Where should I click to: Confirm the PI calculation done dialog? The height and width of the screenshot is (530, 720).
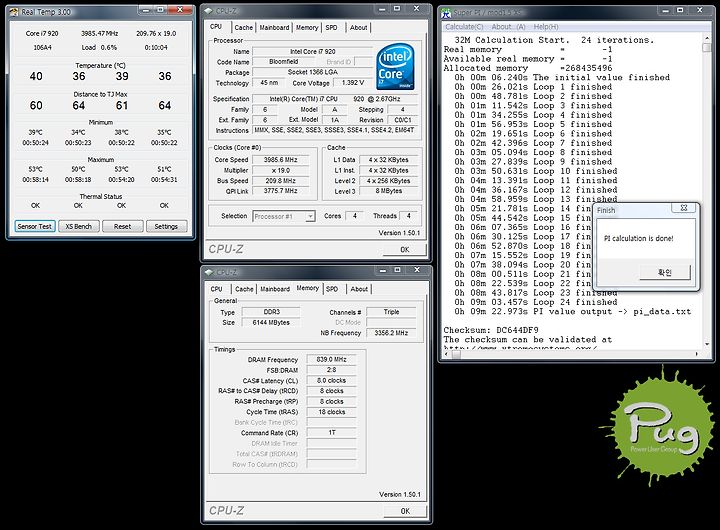[665, 272]
